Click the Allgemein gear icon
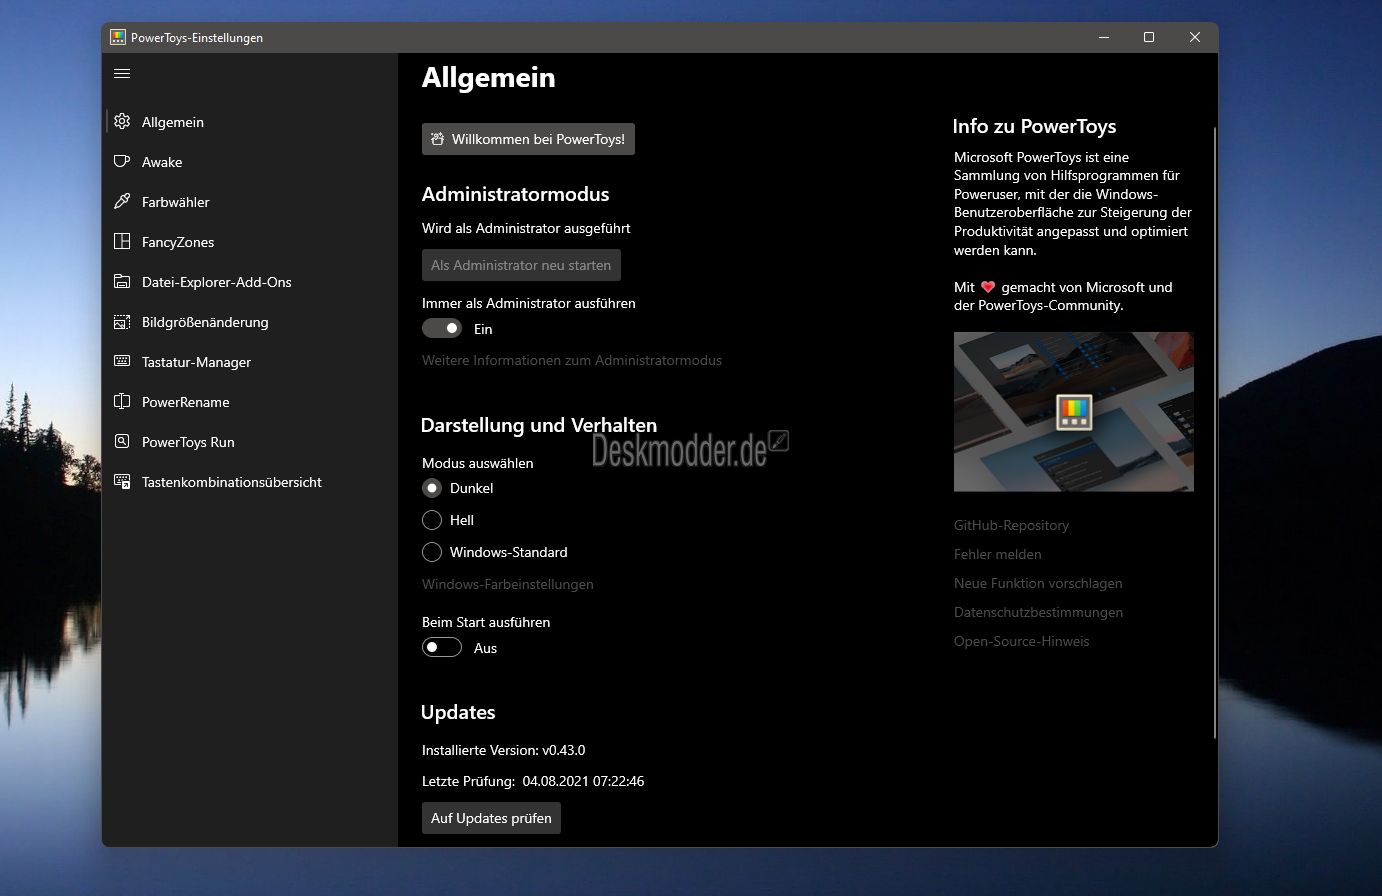 click(122, 121)
